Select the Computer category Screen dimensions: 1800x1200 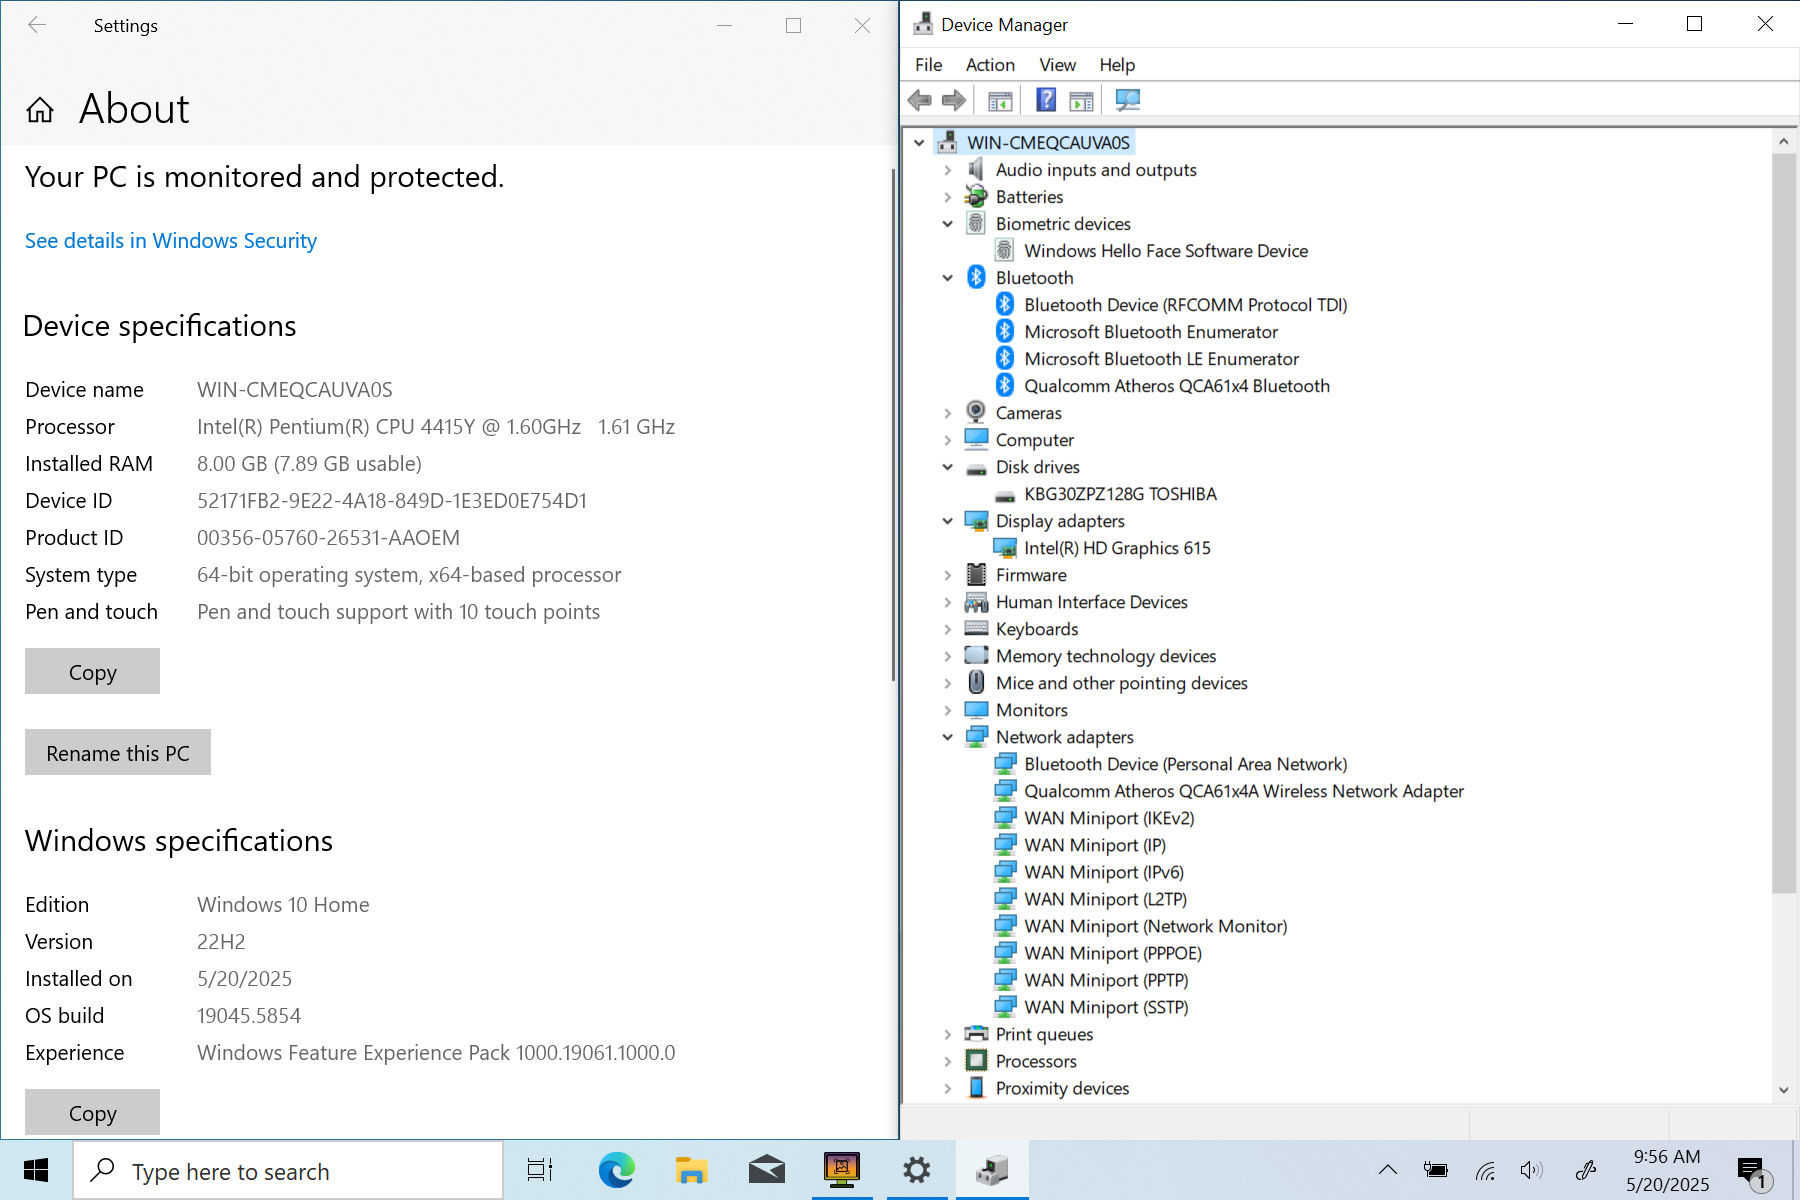coord(1034,440)
